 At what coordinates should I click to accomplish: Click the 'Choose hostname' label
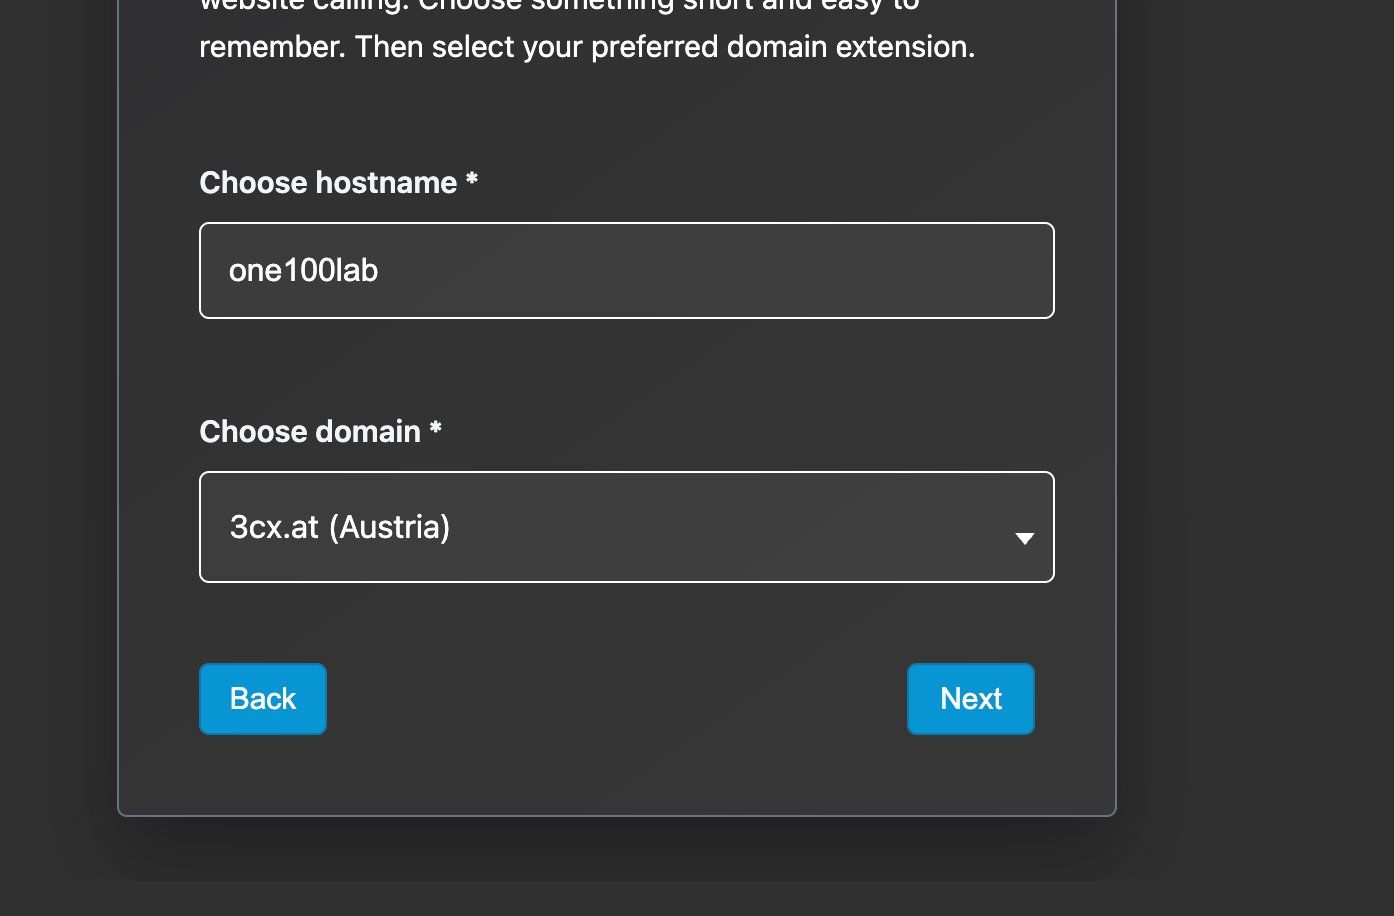(328, 183)
